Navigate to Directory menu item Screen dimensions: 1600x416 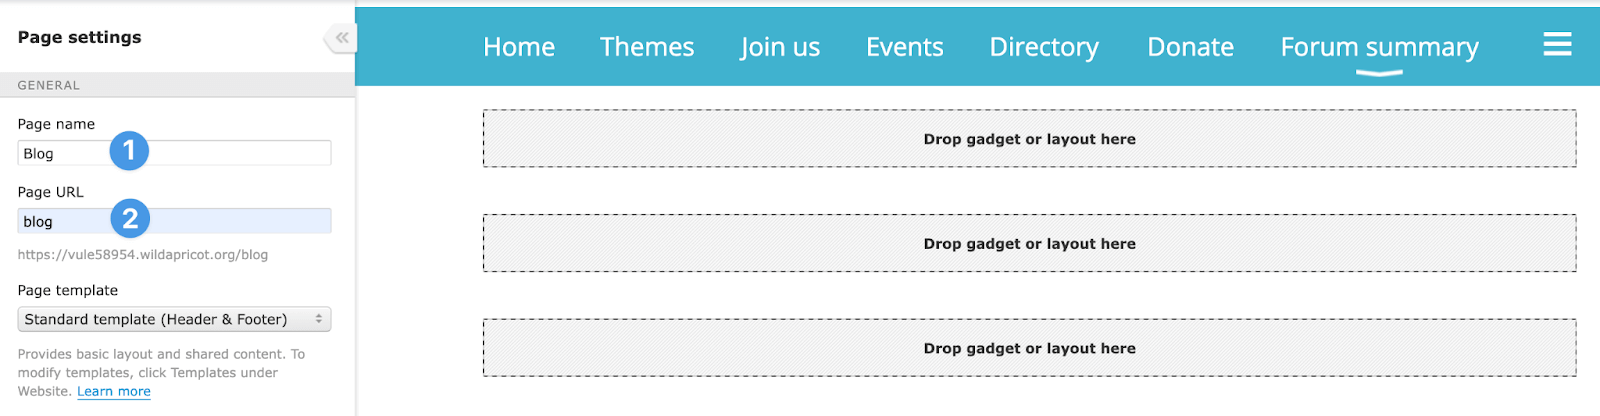1044,47
